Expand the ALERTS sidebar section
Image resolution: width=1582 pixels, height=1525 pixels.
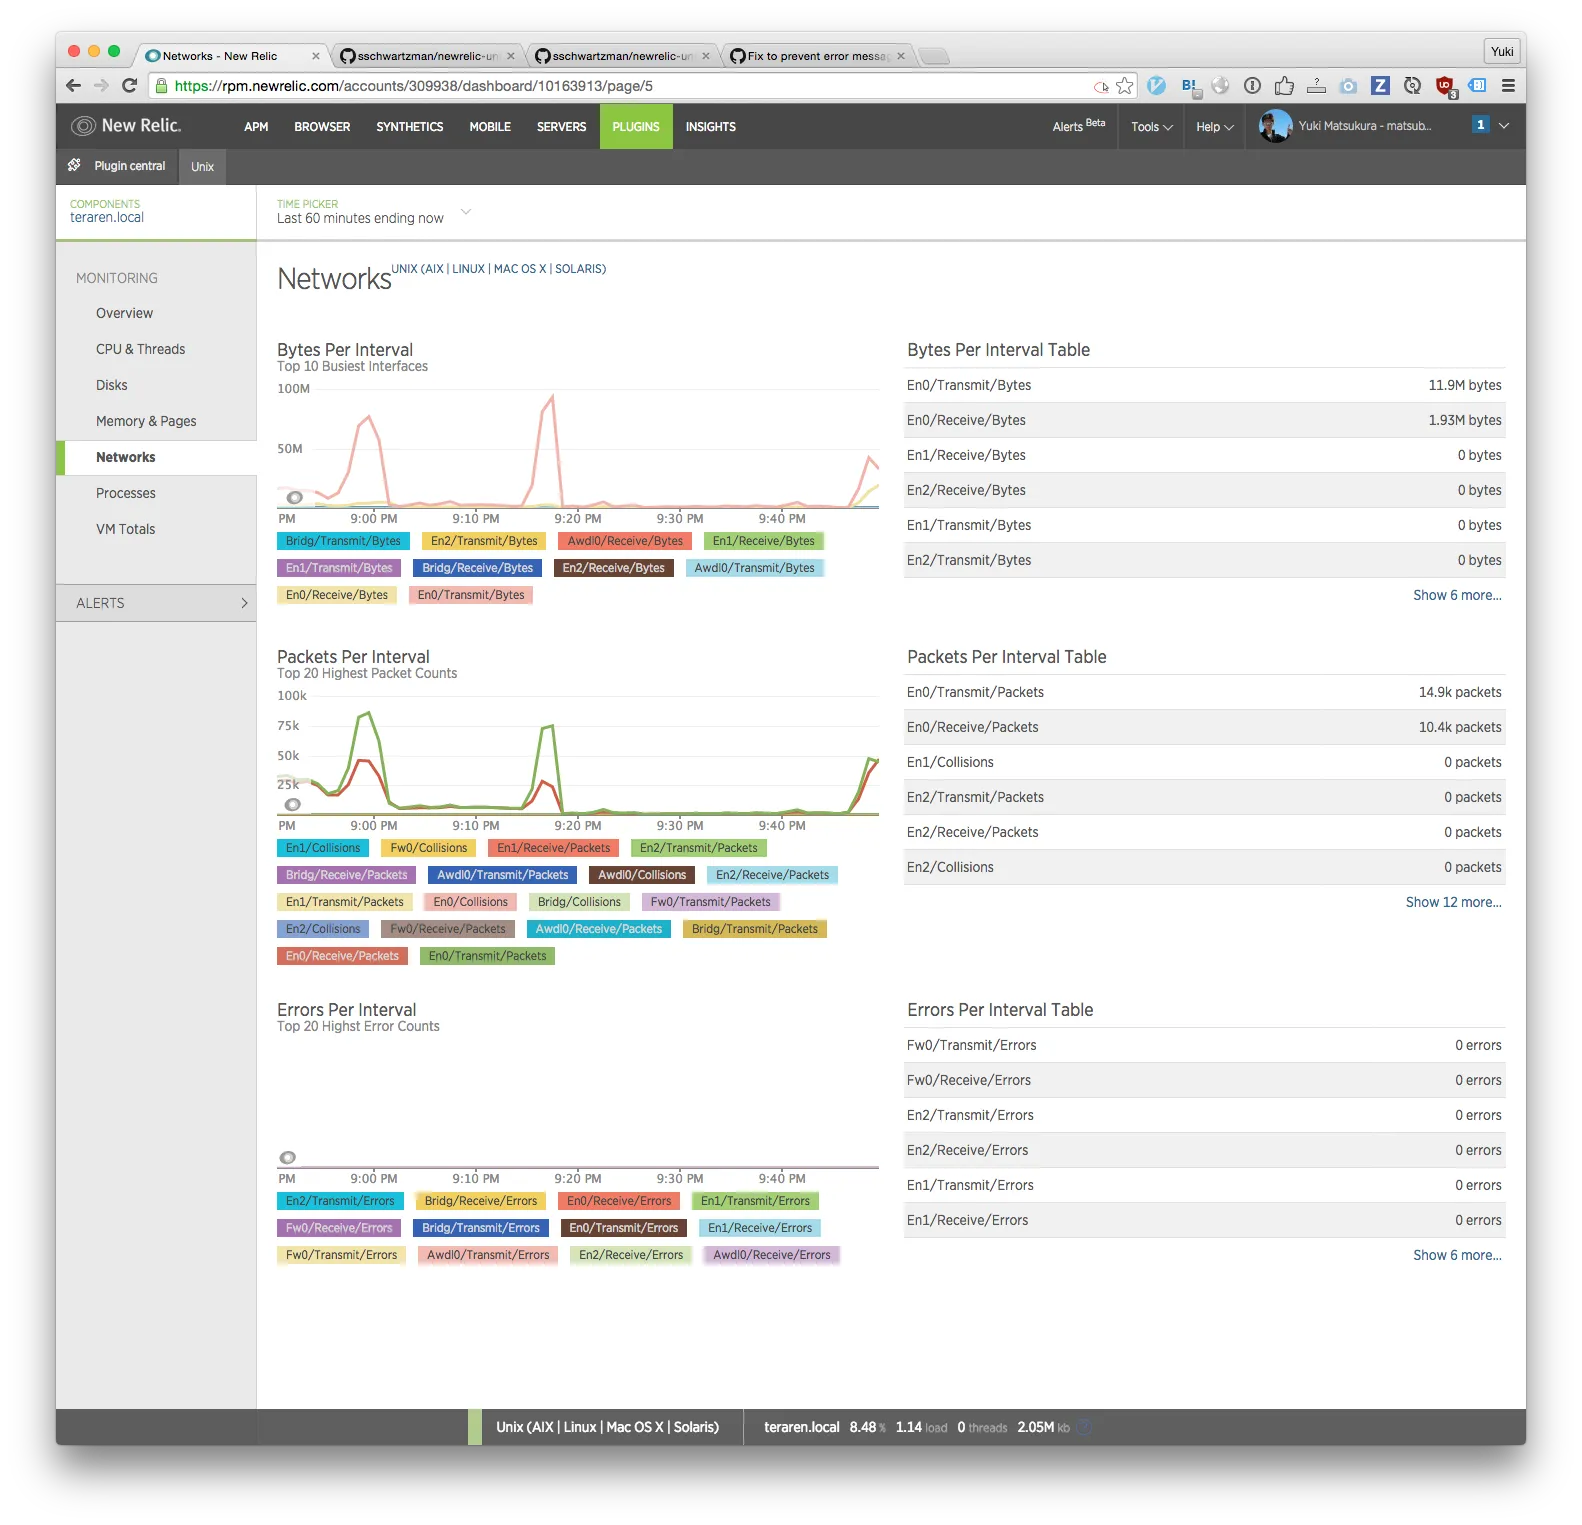tap(156, 603)
